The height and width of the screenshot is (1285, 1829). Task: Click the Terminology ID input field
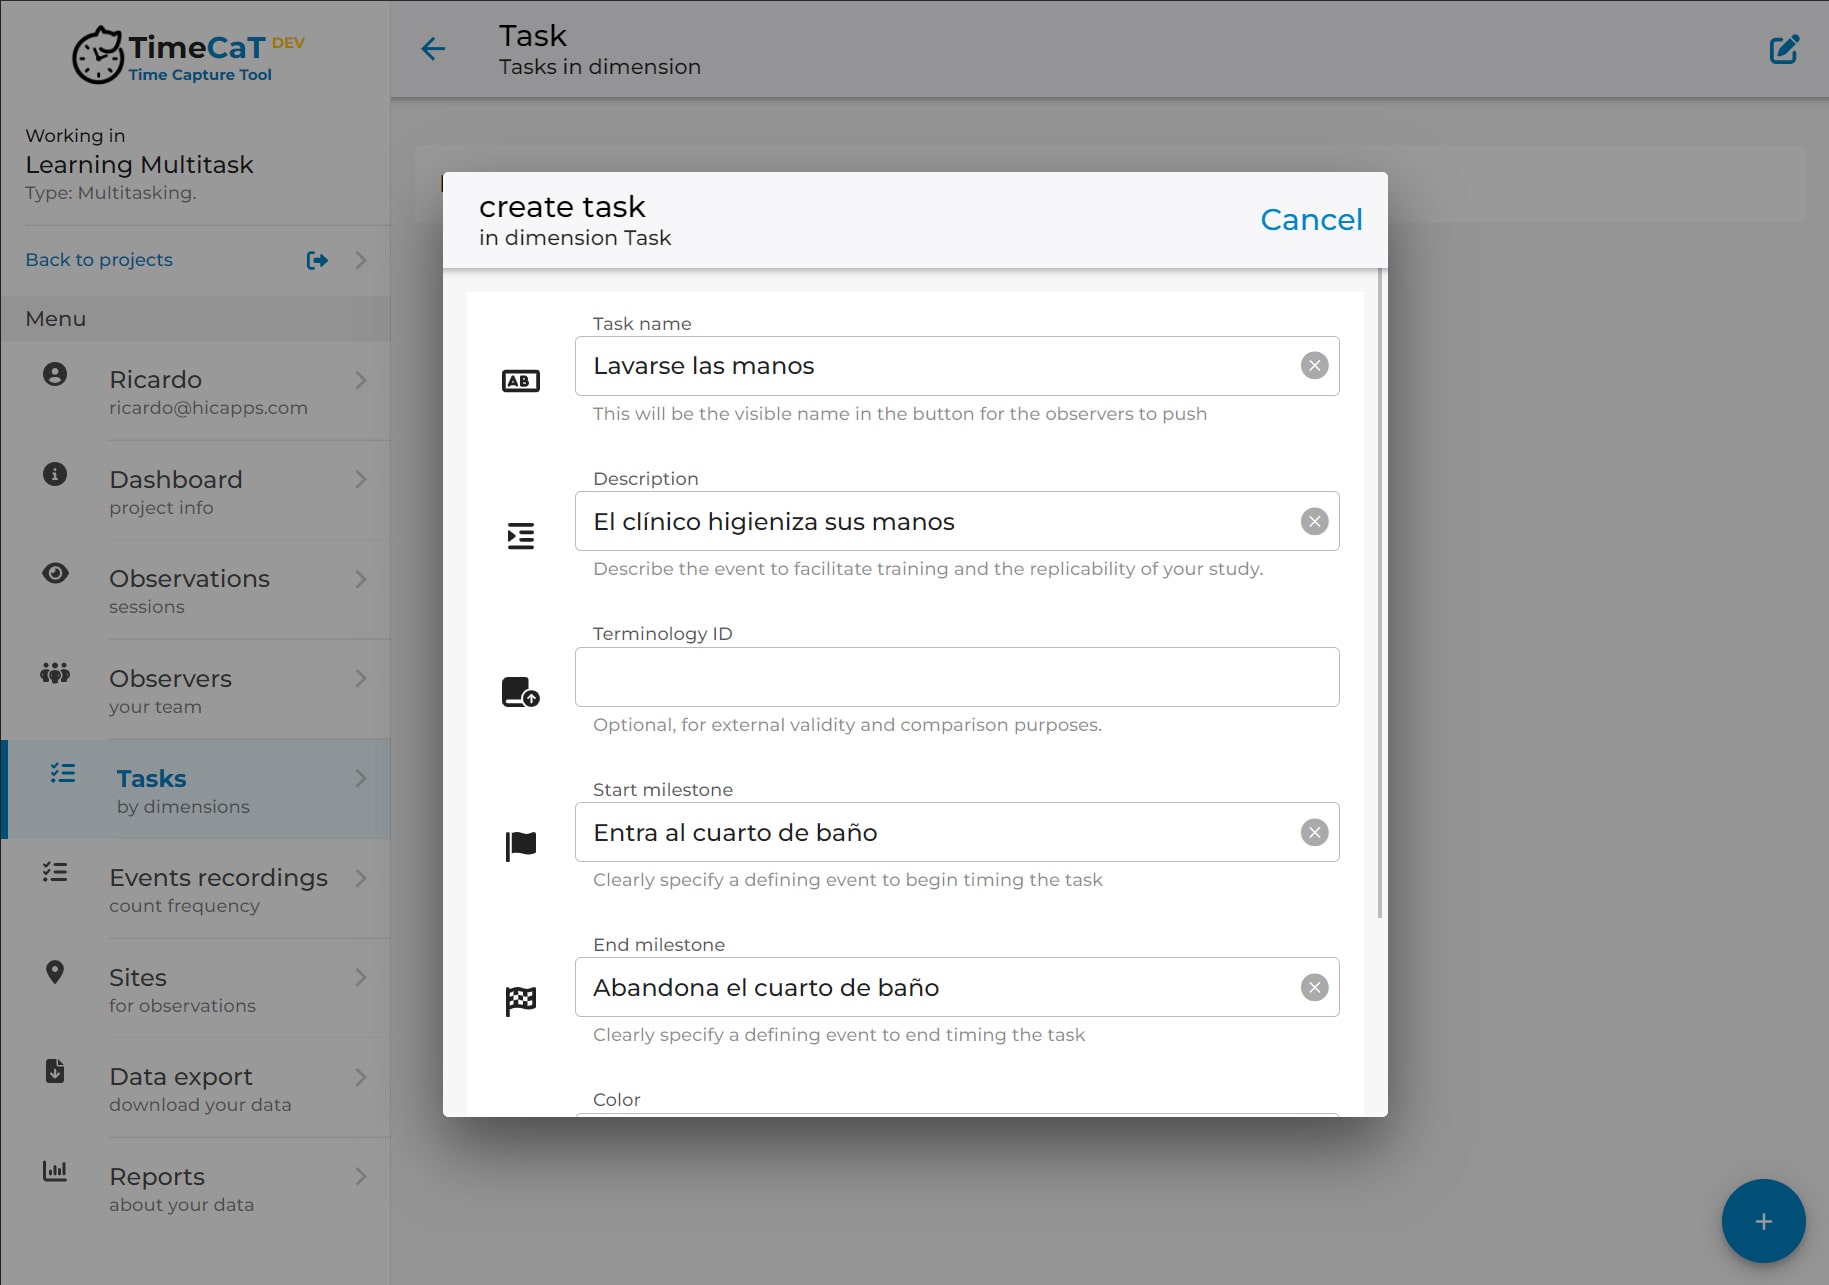click(956, 677)
